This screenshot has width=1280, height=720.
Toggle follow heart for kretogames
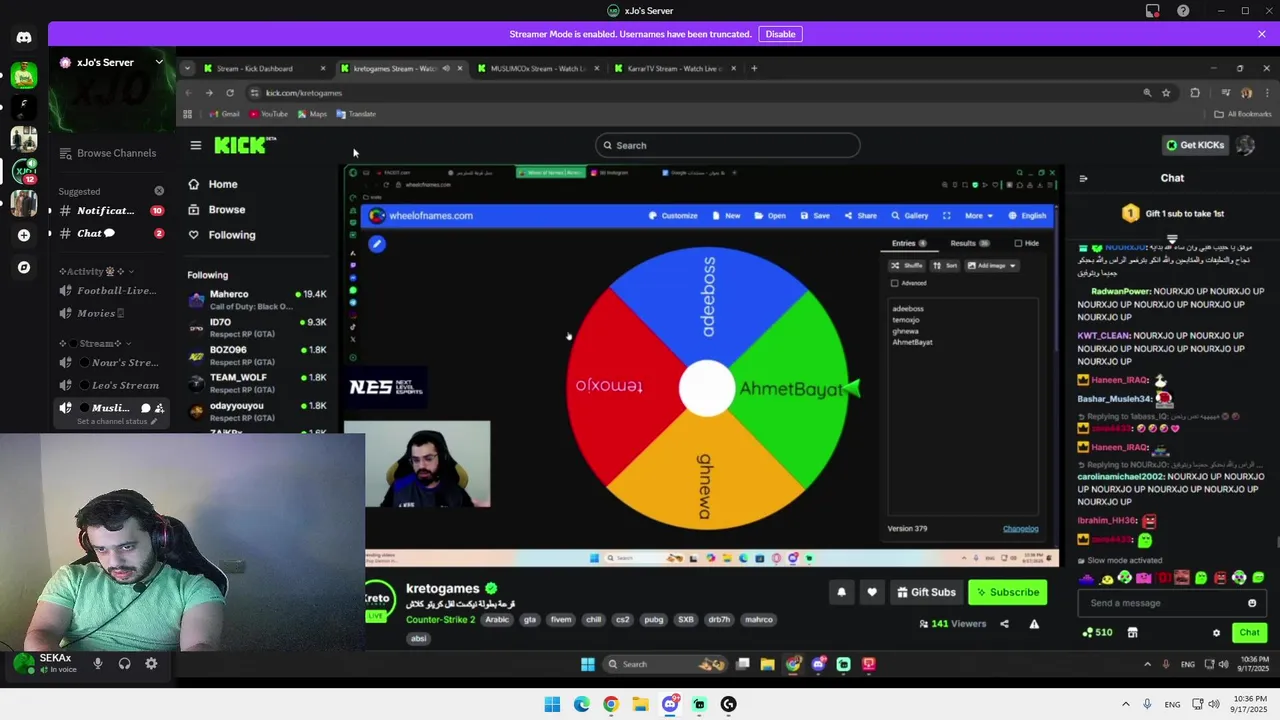(x=872, y=592)
